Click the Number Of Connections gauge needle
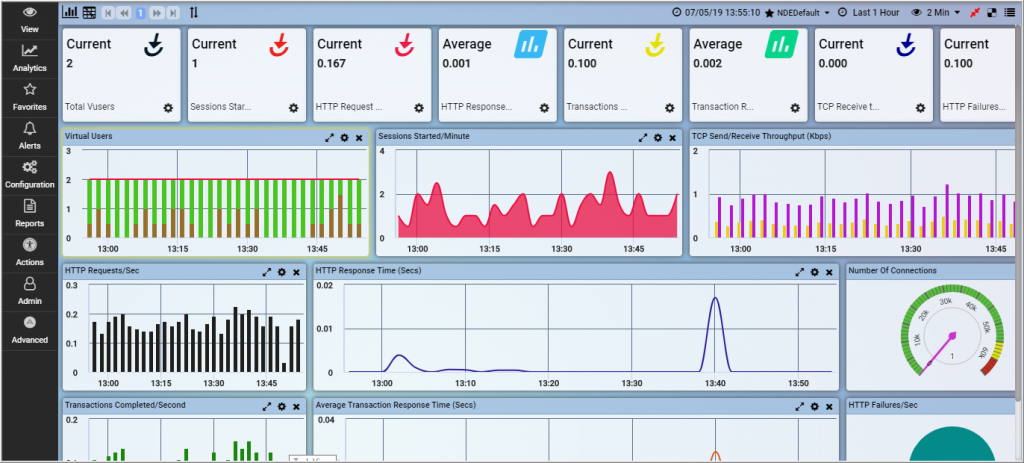 [938, 354]
